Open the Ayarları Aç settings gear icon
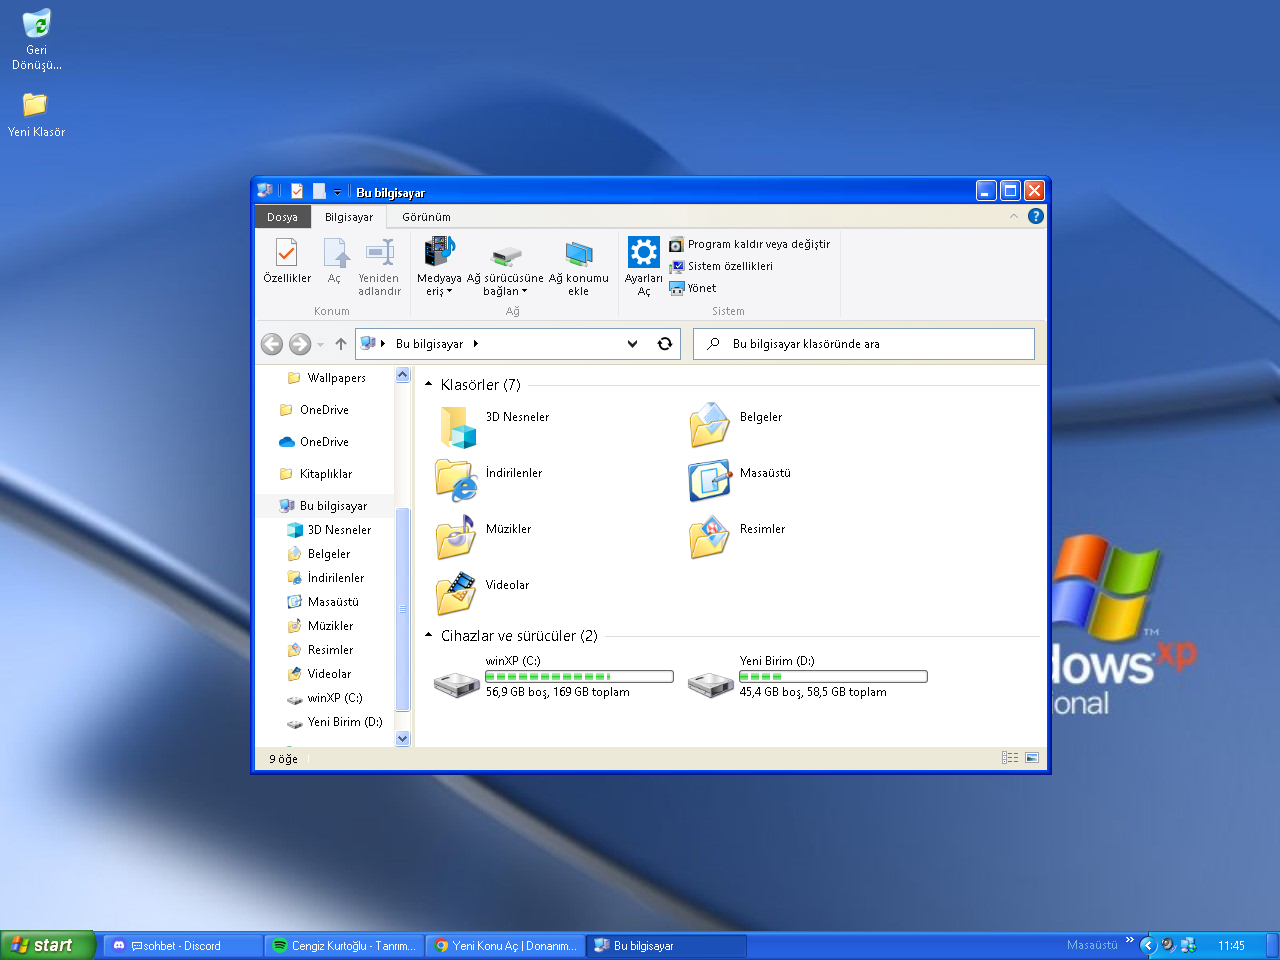 pos(643,252)
